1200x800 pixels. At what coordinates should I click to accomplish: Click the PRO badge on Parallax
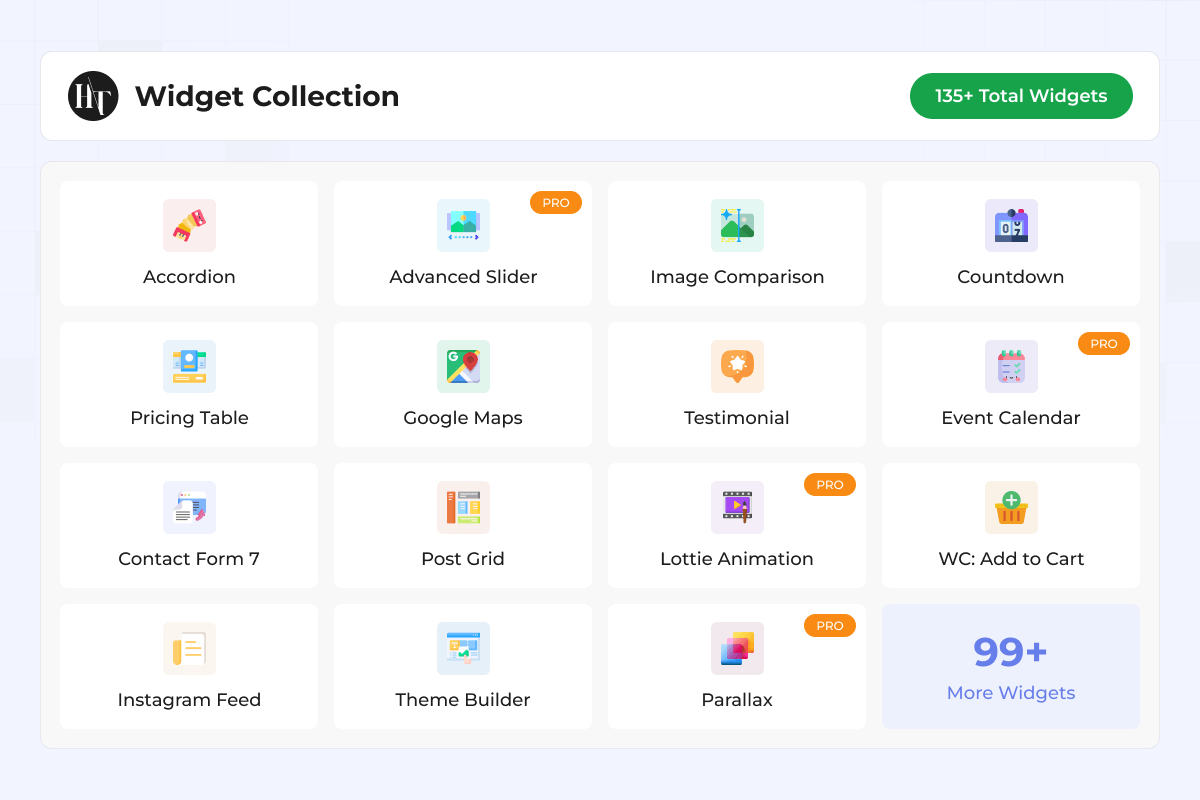click(x=830, y=626)
